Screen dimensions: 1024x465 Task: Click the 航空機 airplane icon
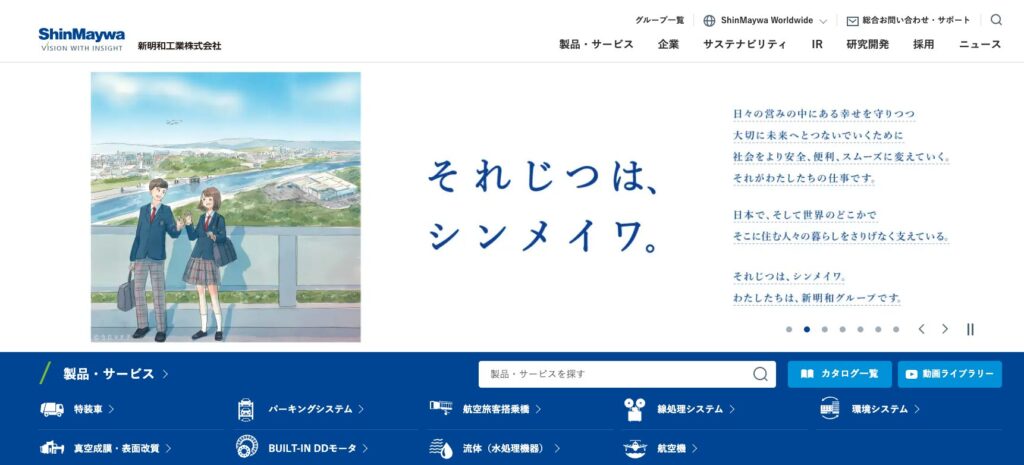click(x=635, y=448)
